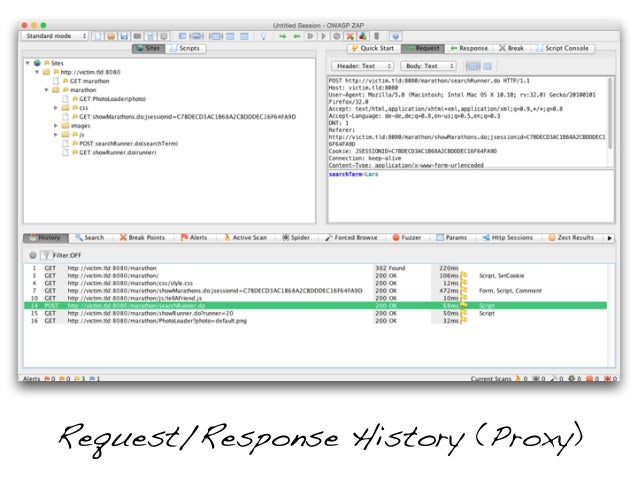Viewport: 638px width, 479px height.
Task: Click the Open Session folder icon
Action: pos(111,36)
